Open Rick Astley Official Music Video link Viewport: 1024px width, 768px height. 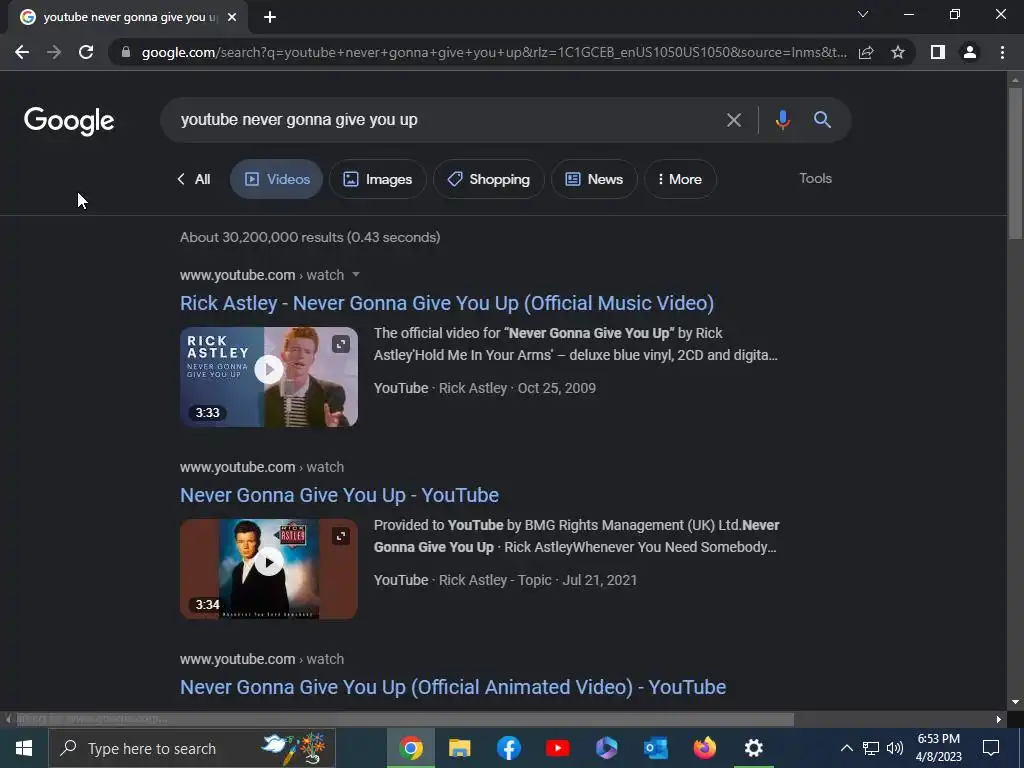(447, 303)
